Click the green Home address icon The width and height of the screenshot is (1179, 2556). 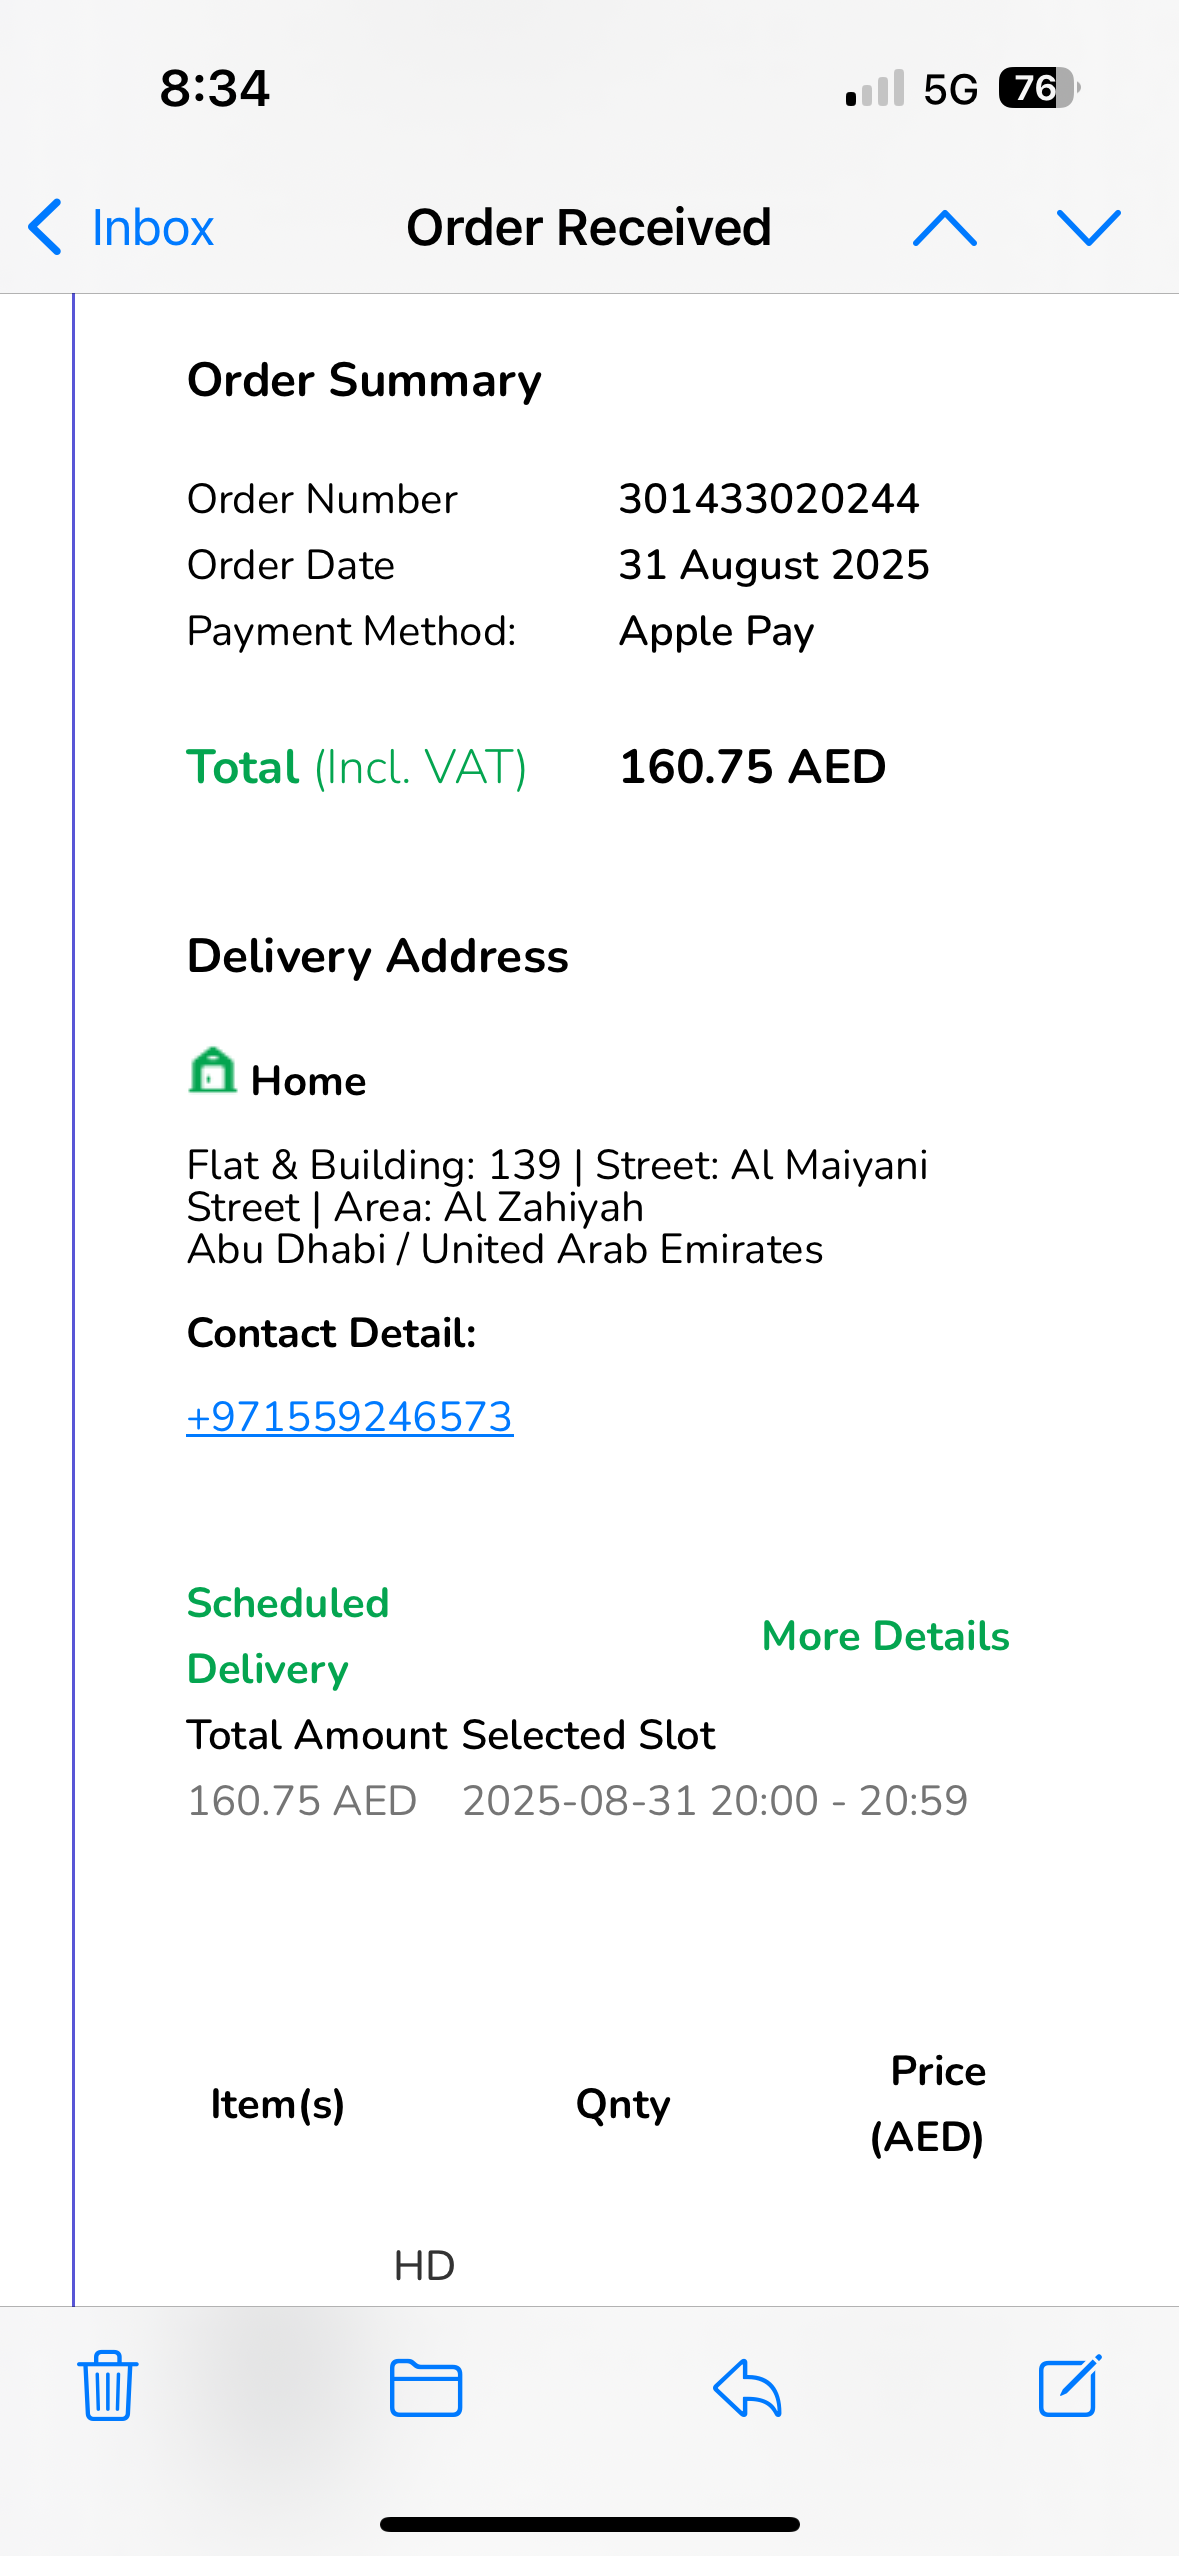212,1072
